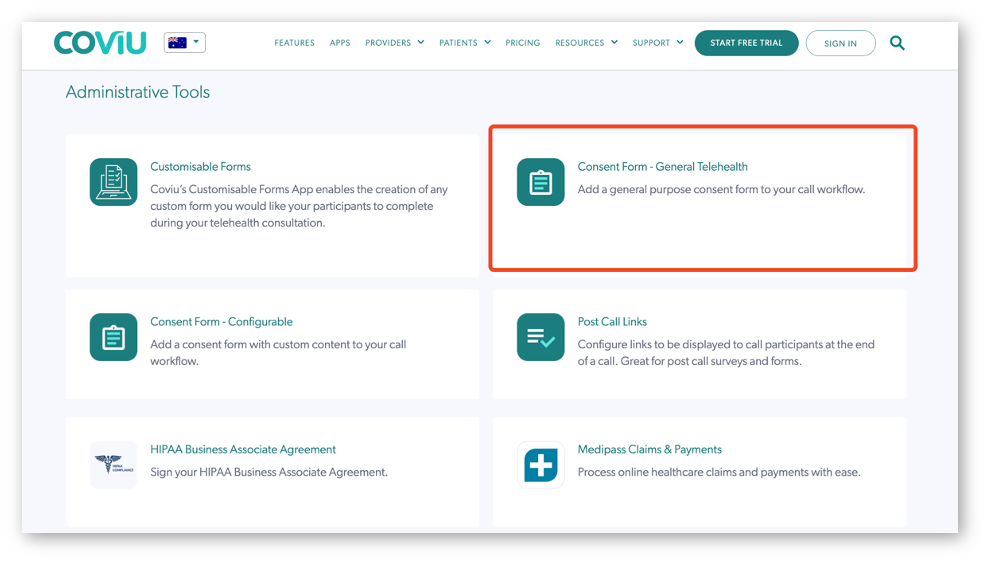Click text 'Sign your HIPAA Business Associate Agreement.'
The width and height of the screenshot is (988, 564).
click(x=269, y=472)
